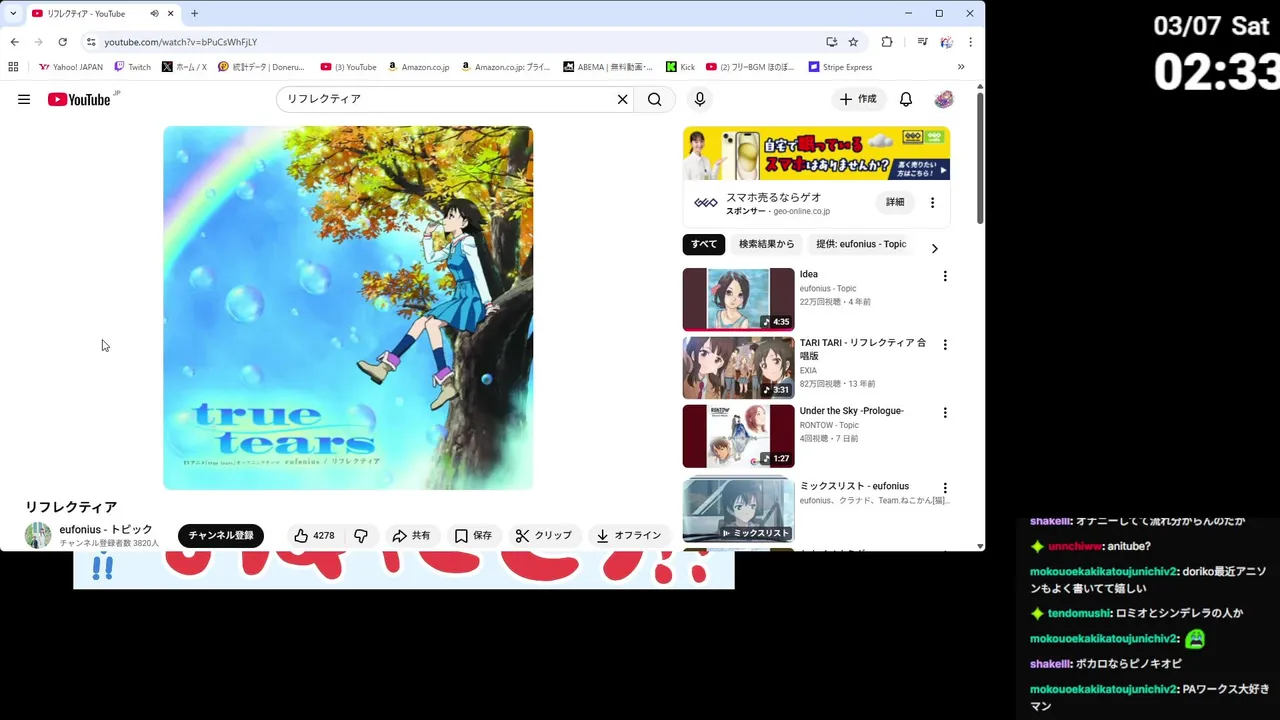Mute the tab via speaker icon

[x=154, y=13]
